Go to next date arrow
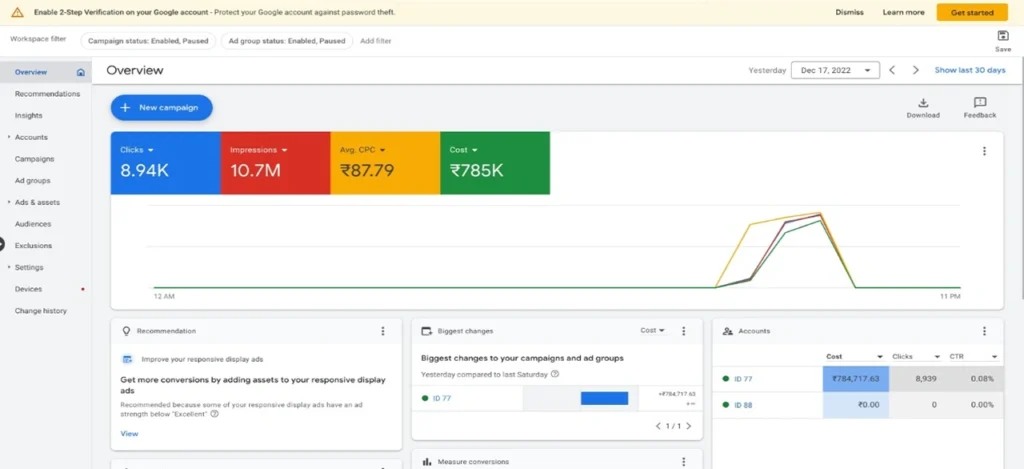Viewport: 1024px width, 469px height. coord(915,70)
